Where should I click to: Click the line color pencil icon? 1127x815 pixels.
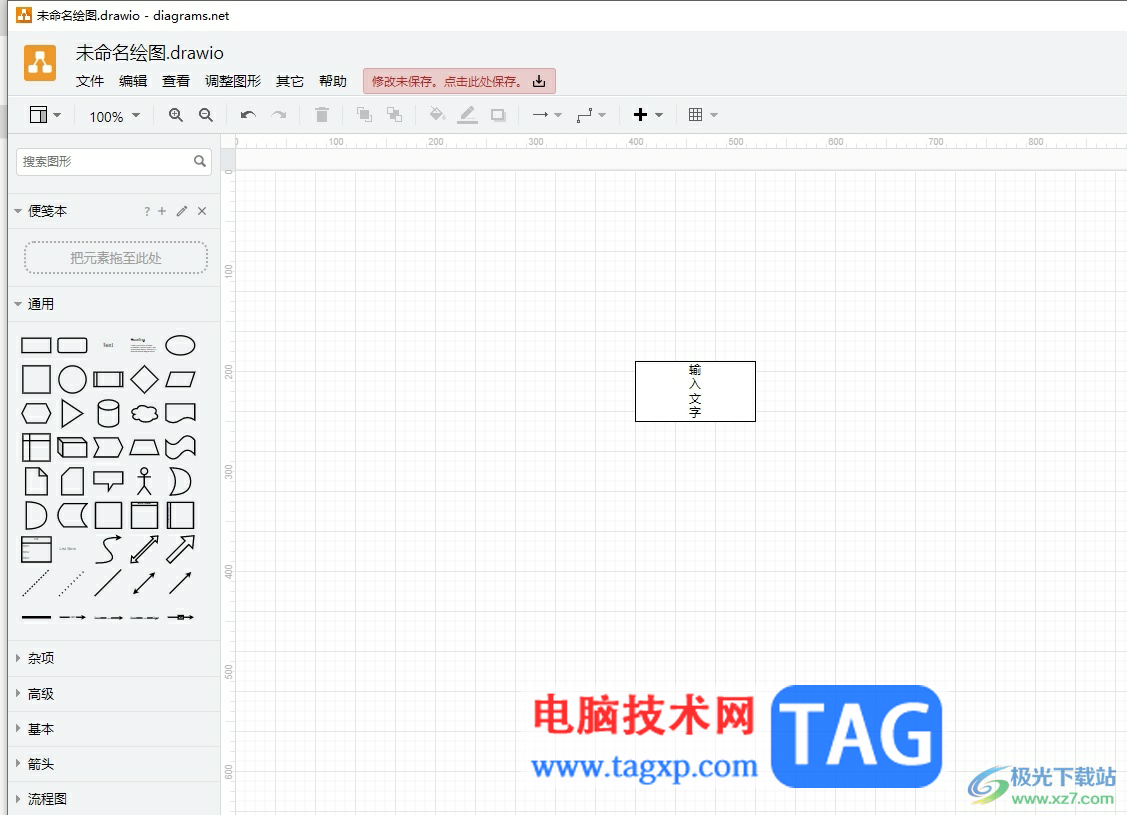[467, 115]
